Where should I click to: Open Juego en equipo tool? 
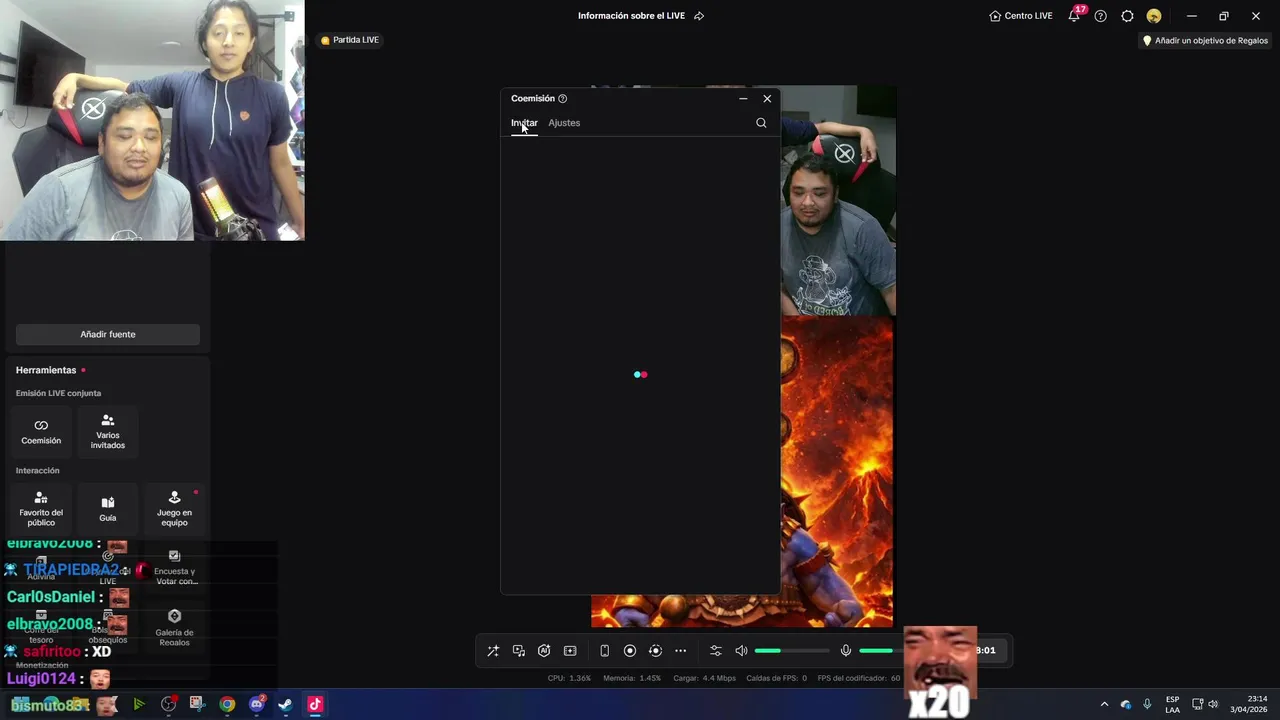pos(174,508)
